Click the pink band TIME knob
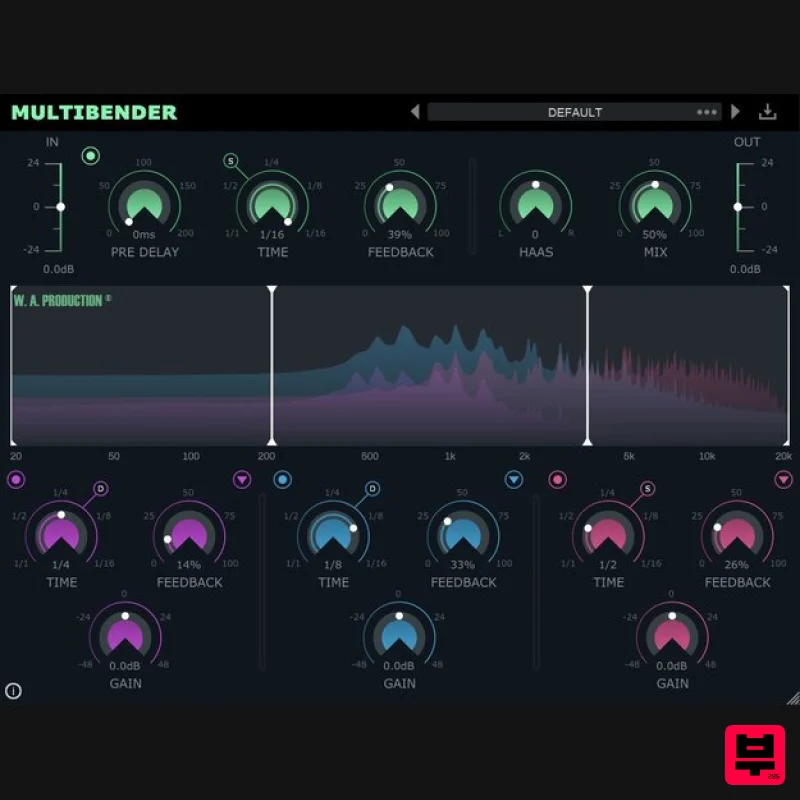 (x=608, y=535)
